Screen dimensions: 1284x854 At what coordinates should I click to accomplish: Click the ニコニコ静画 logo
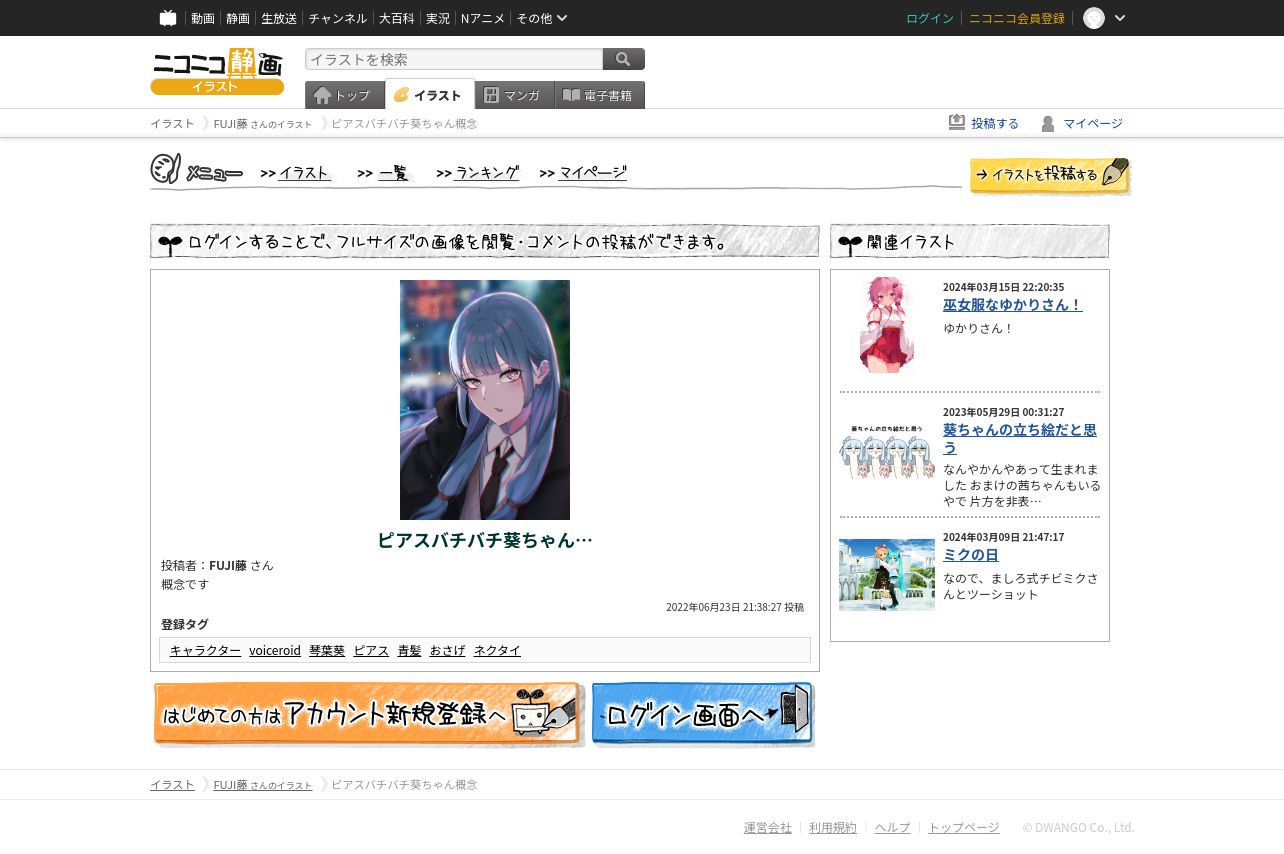(x=217, y=71)
